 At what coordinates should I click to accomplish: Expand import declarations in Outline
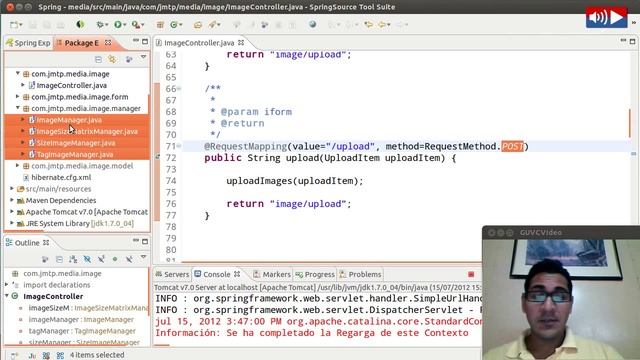coord(7,284)
